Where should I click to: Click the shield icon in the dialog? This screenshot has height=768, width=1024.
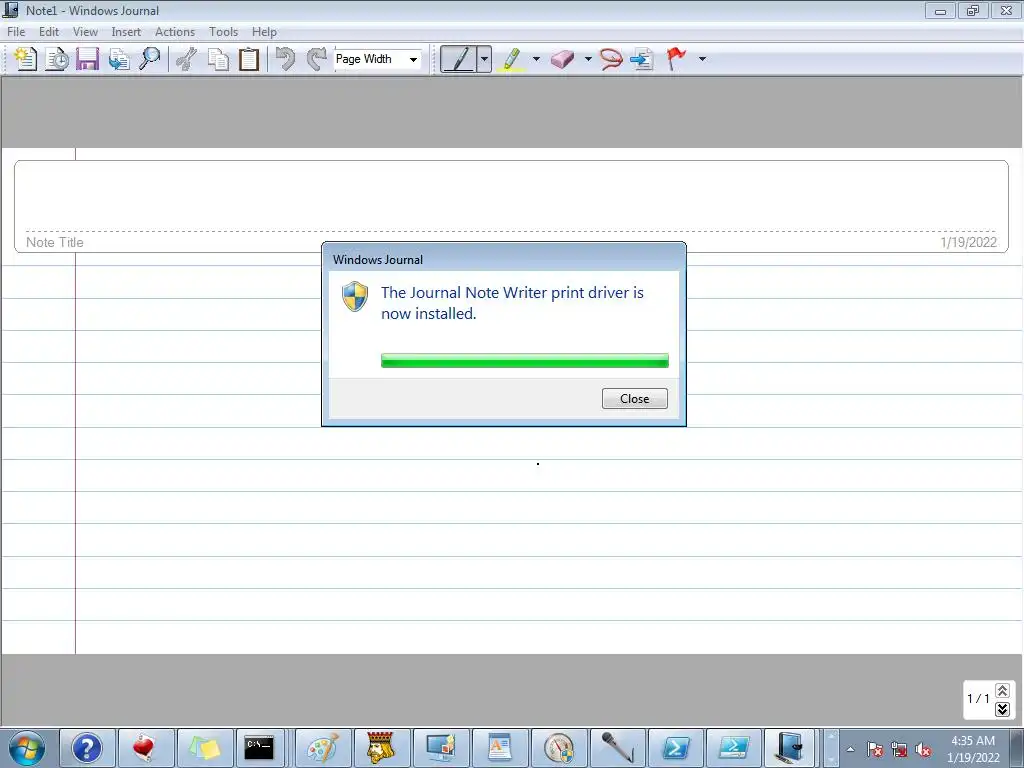click(x=355, y=296)
